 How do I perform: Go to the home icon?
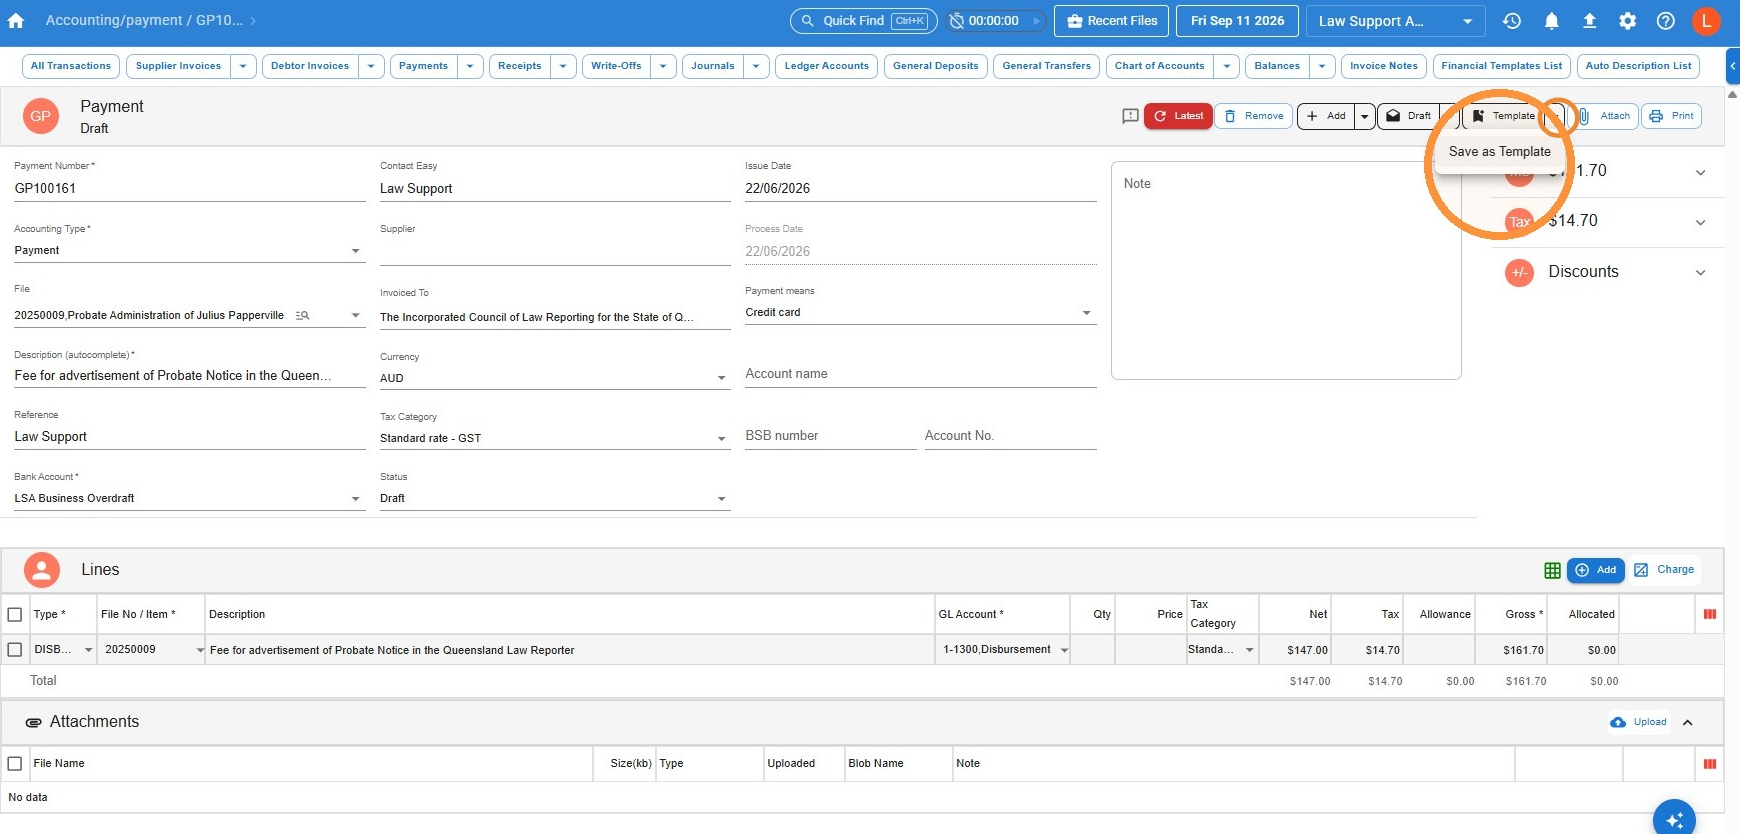pyautogui.click(x=16, y=21)
